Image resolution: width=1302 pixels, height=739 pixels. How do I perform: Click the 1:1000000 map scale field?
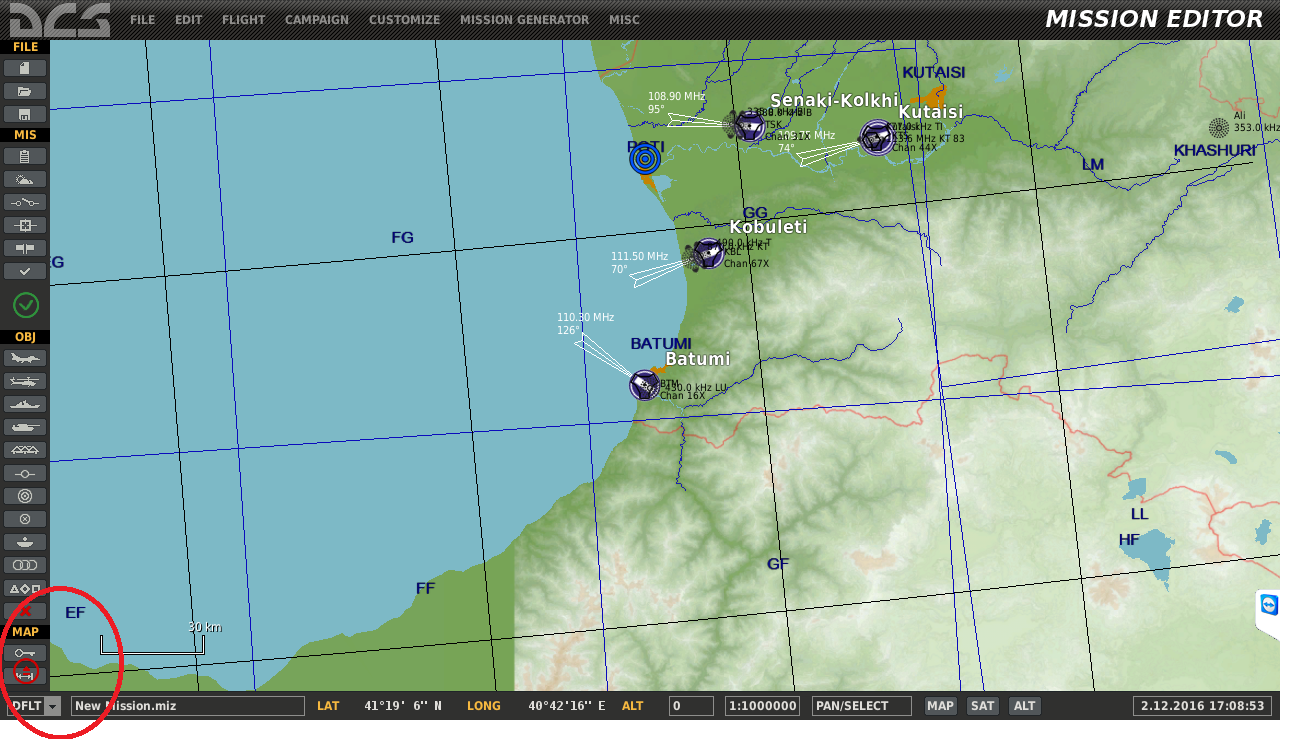762,706
